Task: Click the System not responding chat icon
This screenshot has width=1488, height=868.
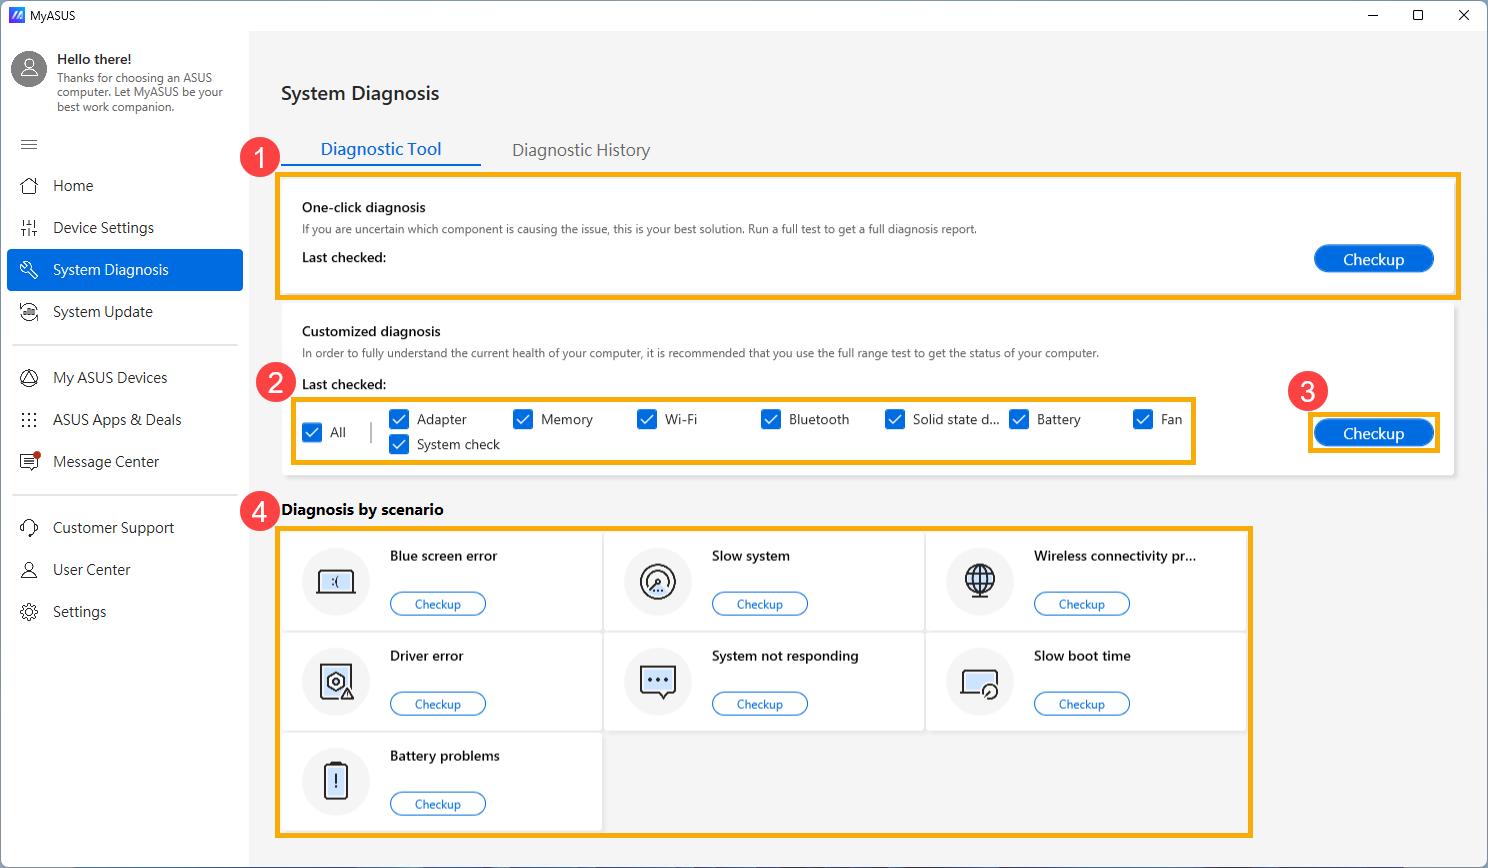Action: [658, 681]
